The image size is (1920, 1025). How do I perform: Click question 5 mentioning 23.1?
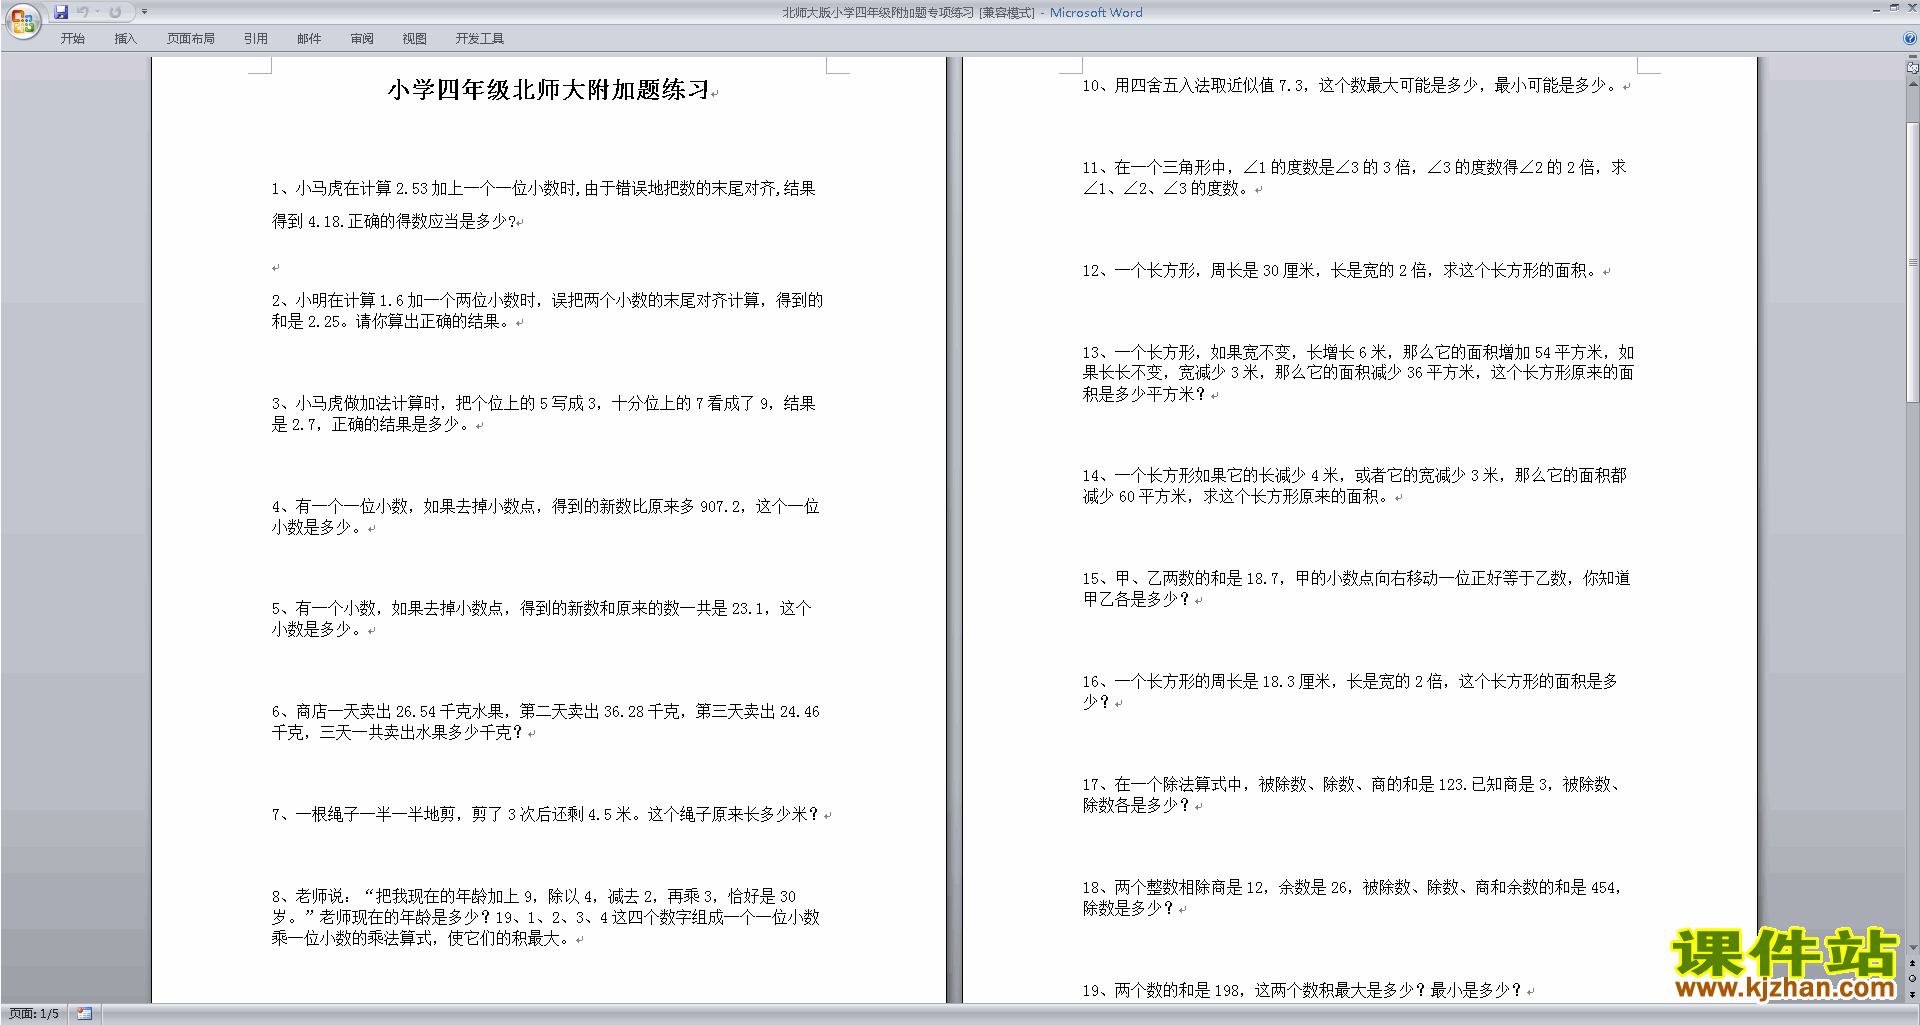tap(542, 619)
